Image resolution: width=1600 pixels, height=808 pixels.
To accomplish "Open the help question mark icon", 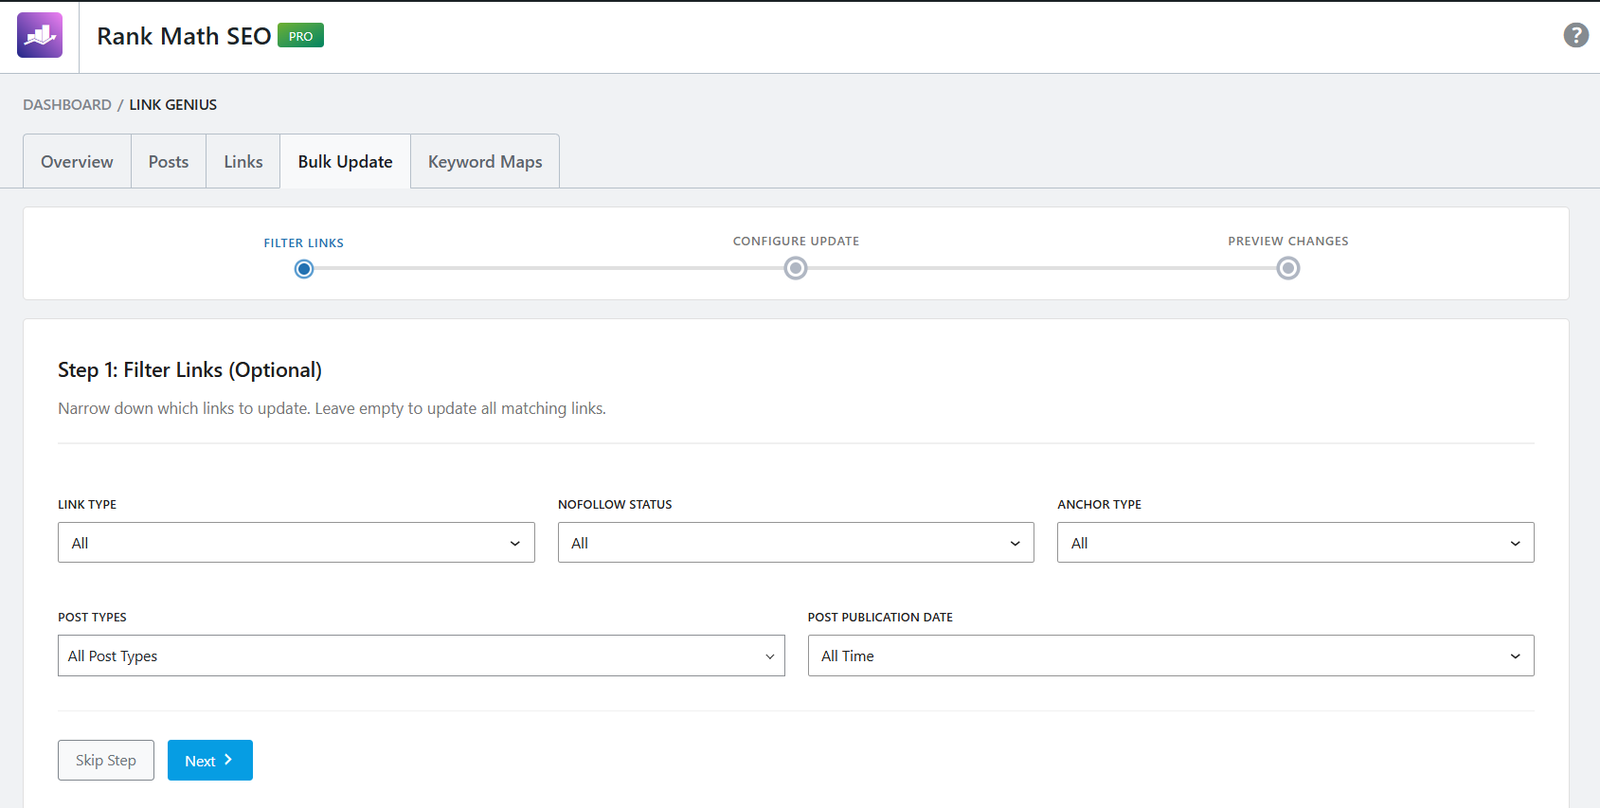I will (1575, 36).
